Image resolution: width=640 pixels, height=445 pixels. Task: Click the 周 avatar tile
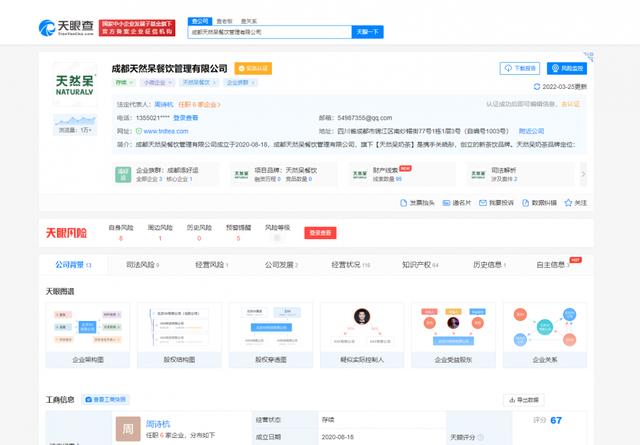coord(128,429)
